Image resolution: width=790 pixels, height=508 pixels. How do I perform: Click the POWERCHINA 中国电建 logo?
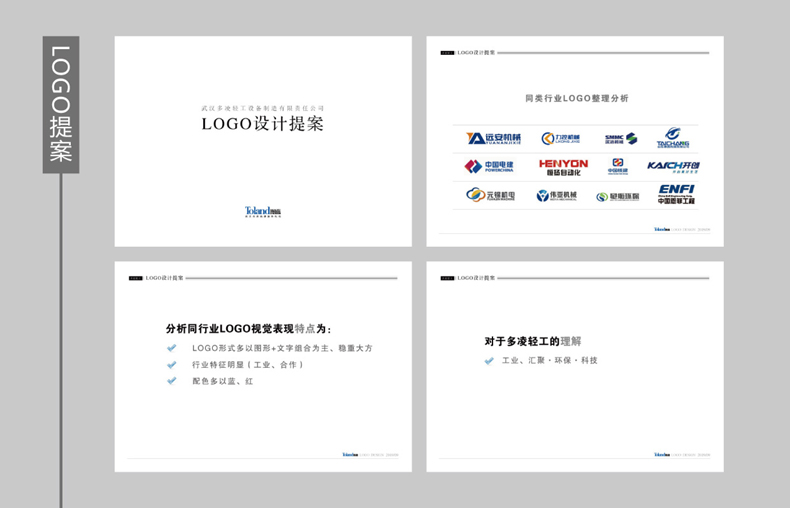489,166
